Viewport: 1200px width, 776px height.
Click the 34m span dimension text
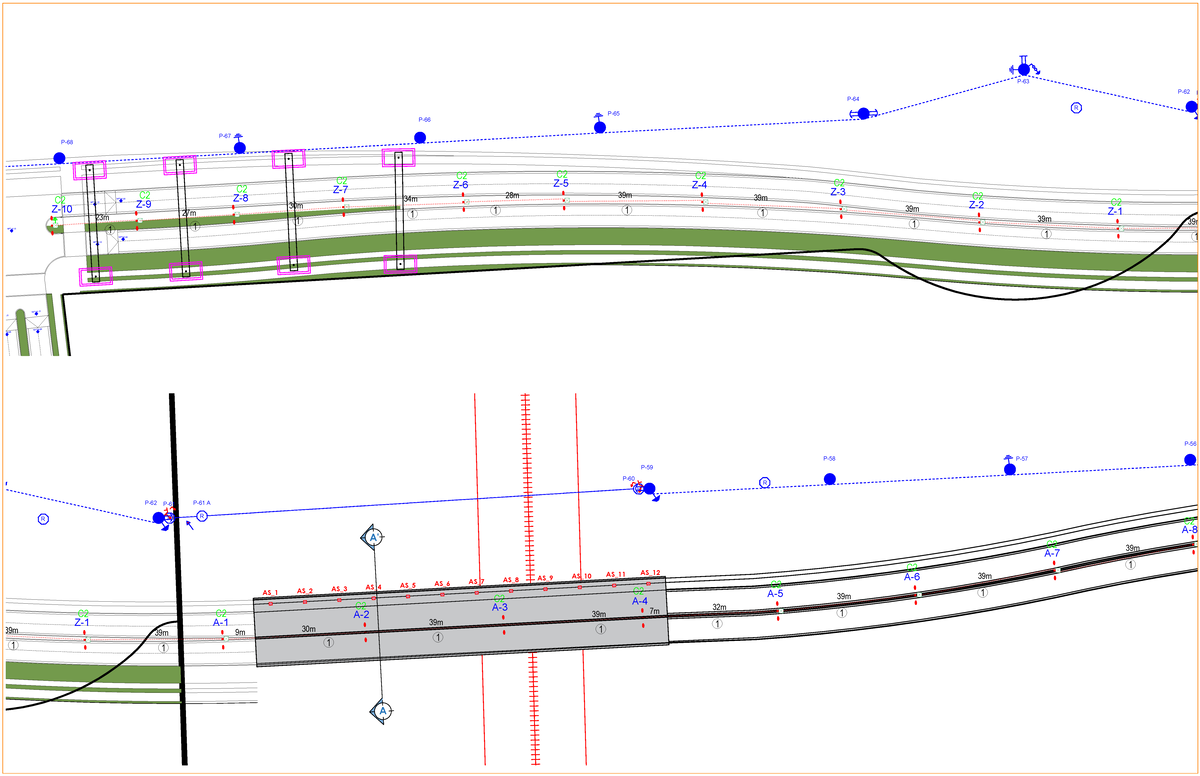(410, 200)
